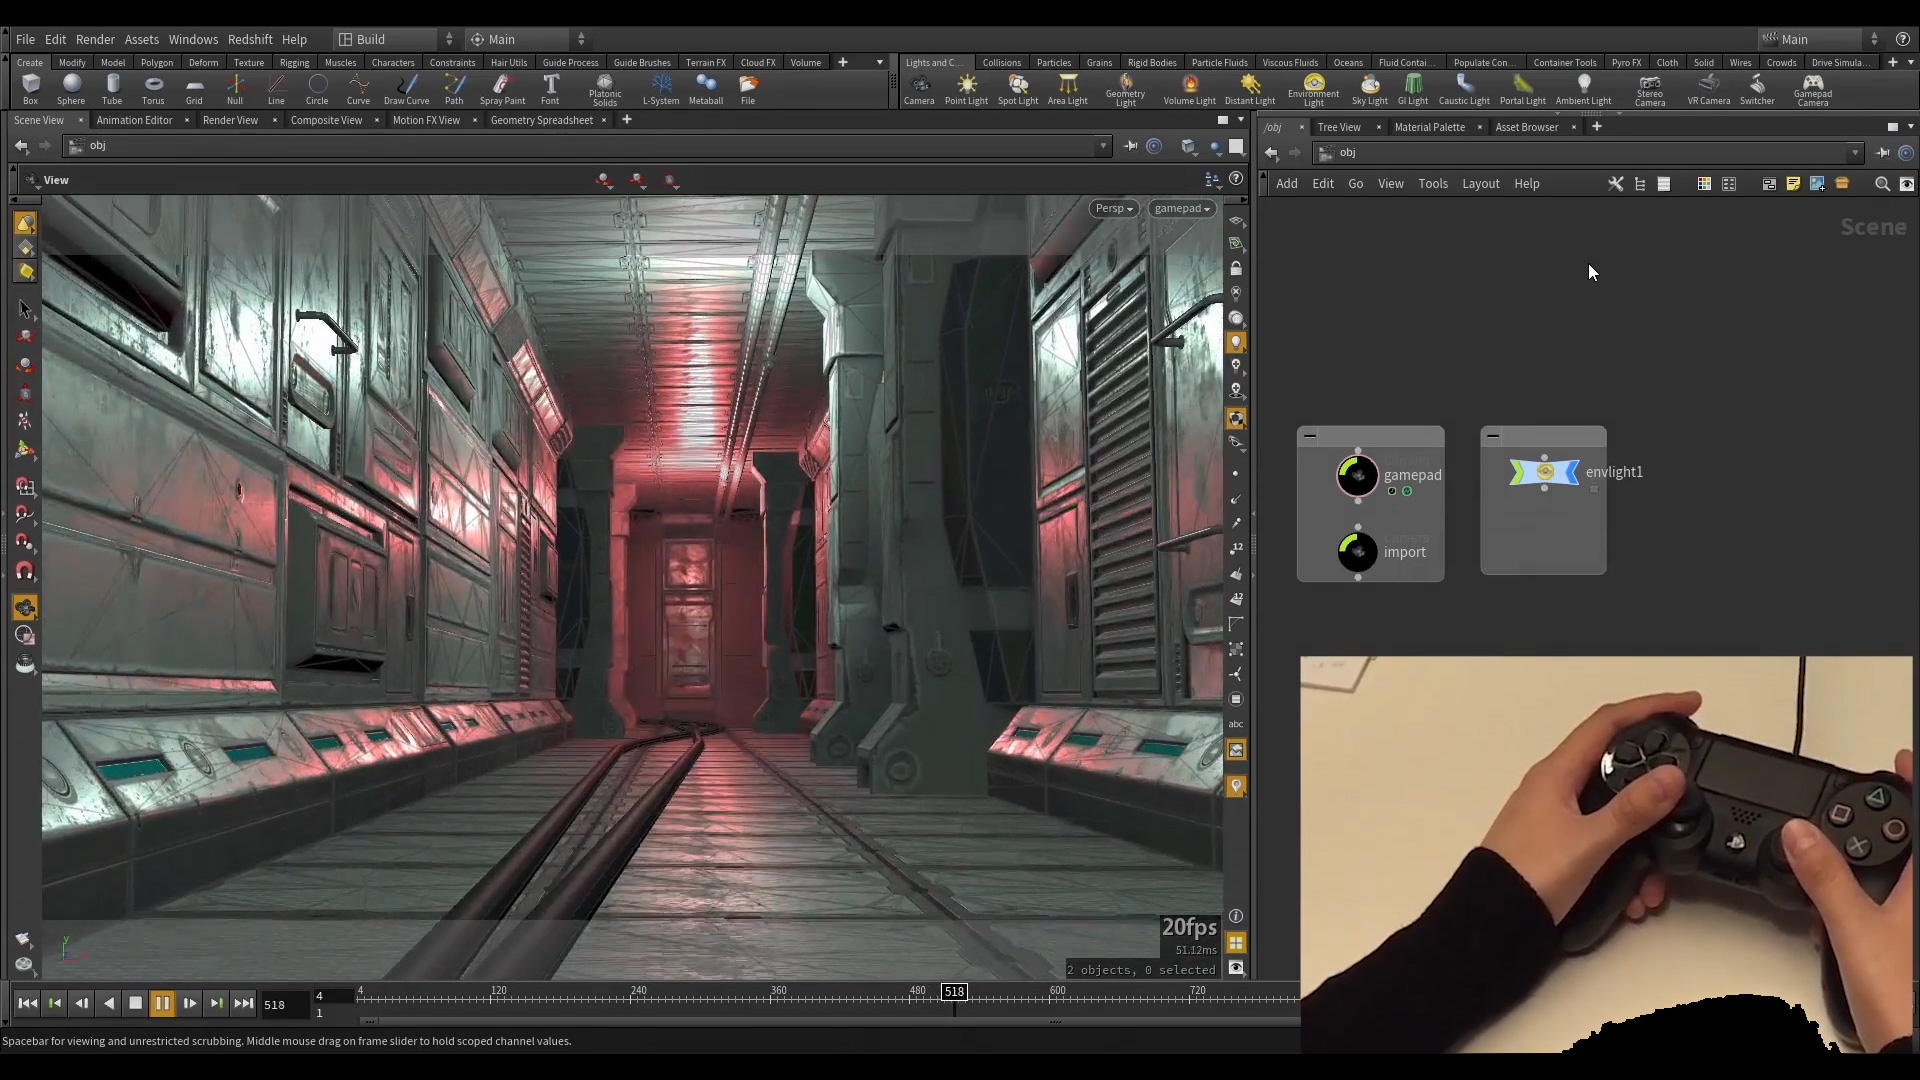The height and width of the screenshot is (1080, 1920).
Task: Create a Sphere from the Create shelf
Action: pos(71,90)
